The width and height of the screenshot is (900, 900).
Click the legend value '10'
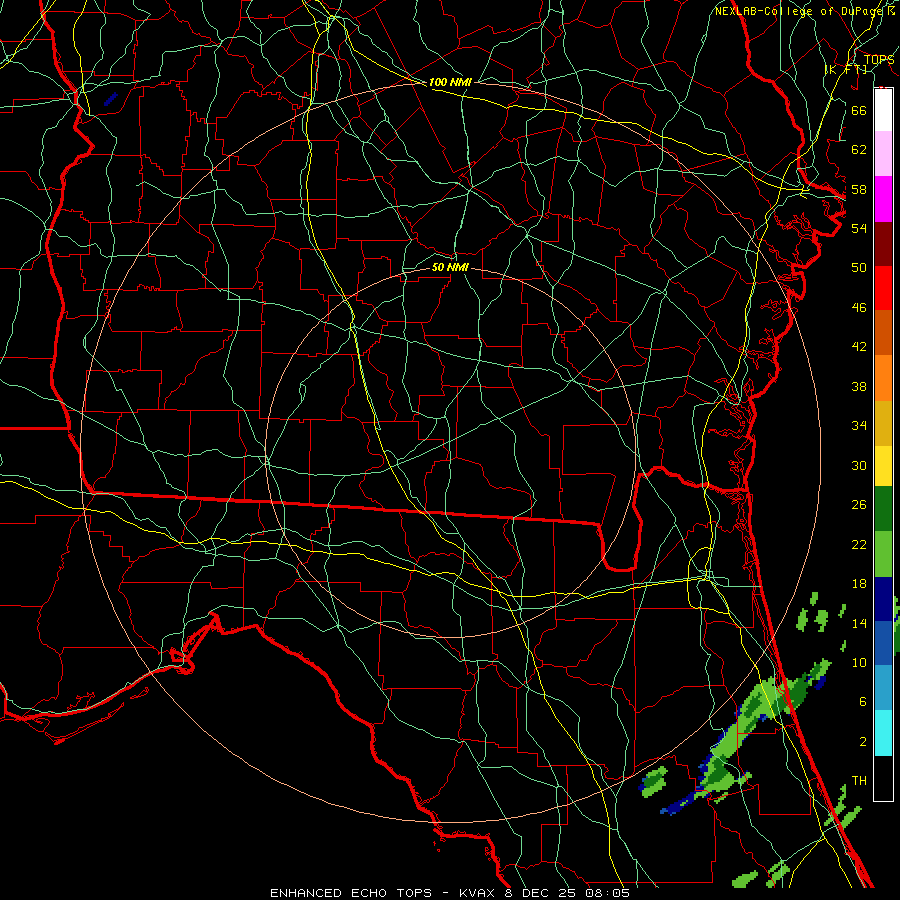pyautogui.click(x=859, y=663)
